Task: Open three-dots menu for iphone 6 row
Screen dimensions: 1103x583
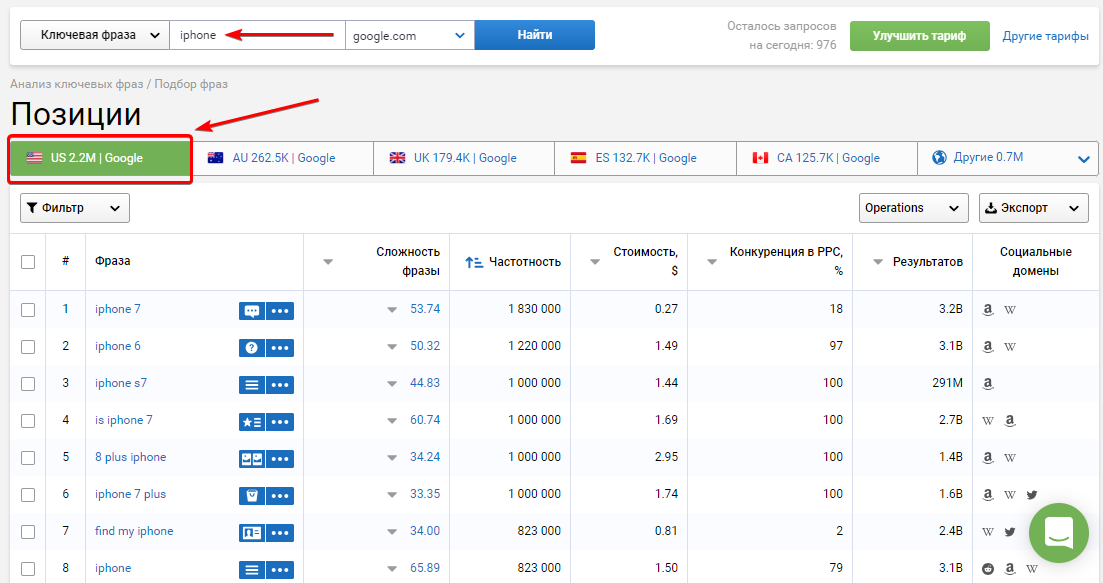Action: 280,347
